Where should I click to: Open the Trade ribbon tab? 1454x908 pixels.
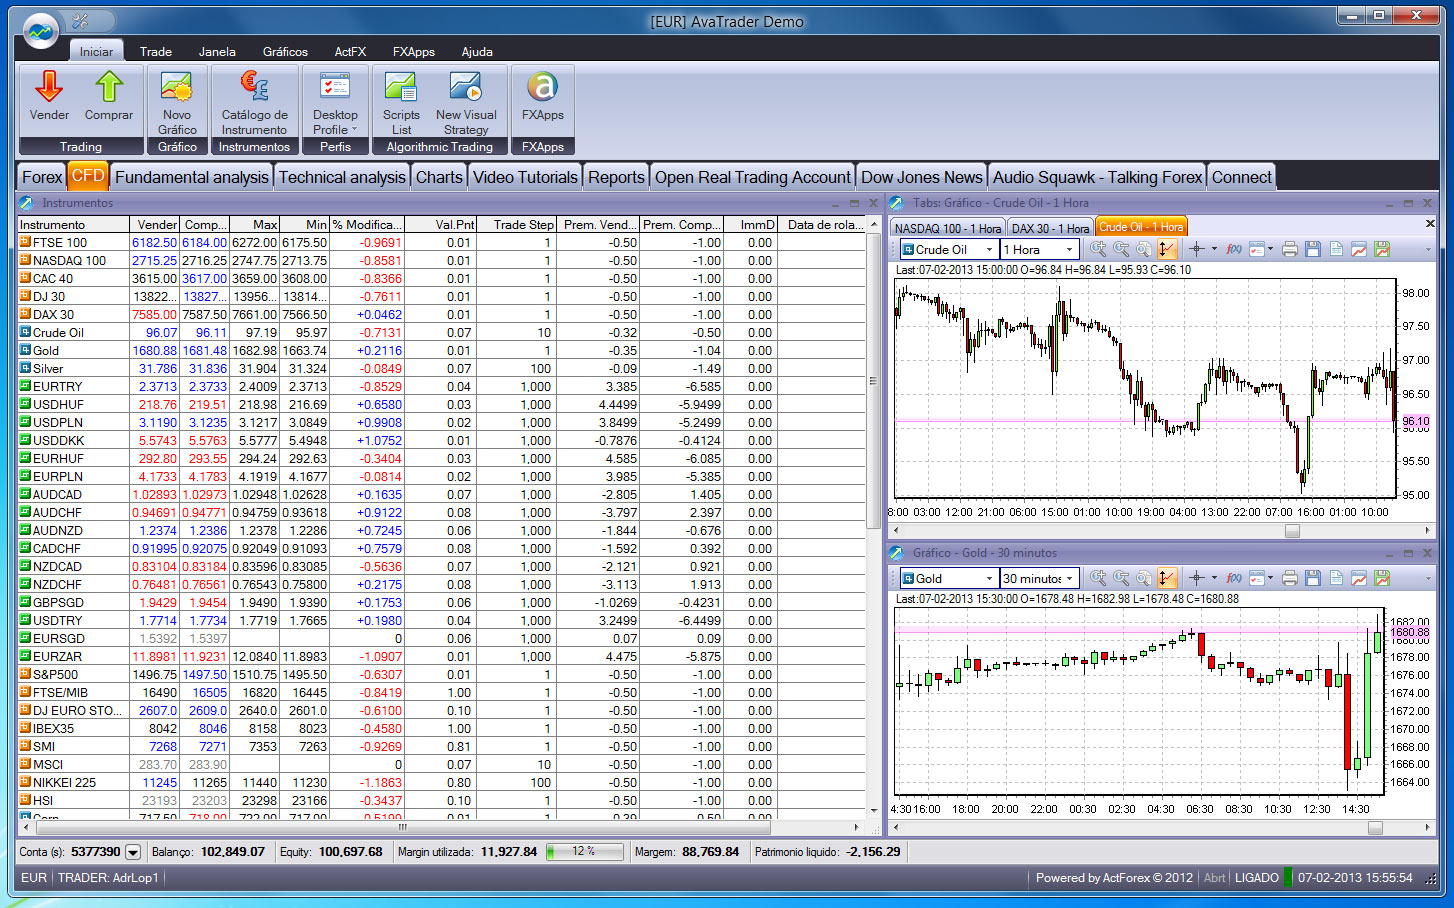click(156, 51)
